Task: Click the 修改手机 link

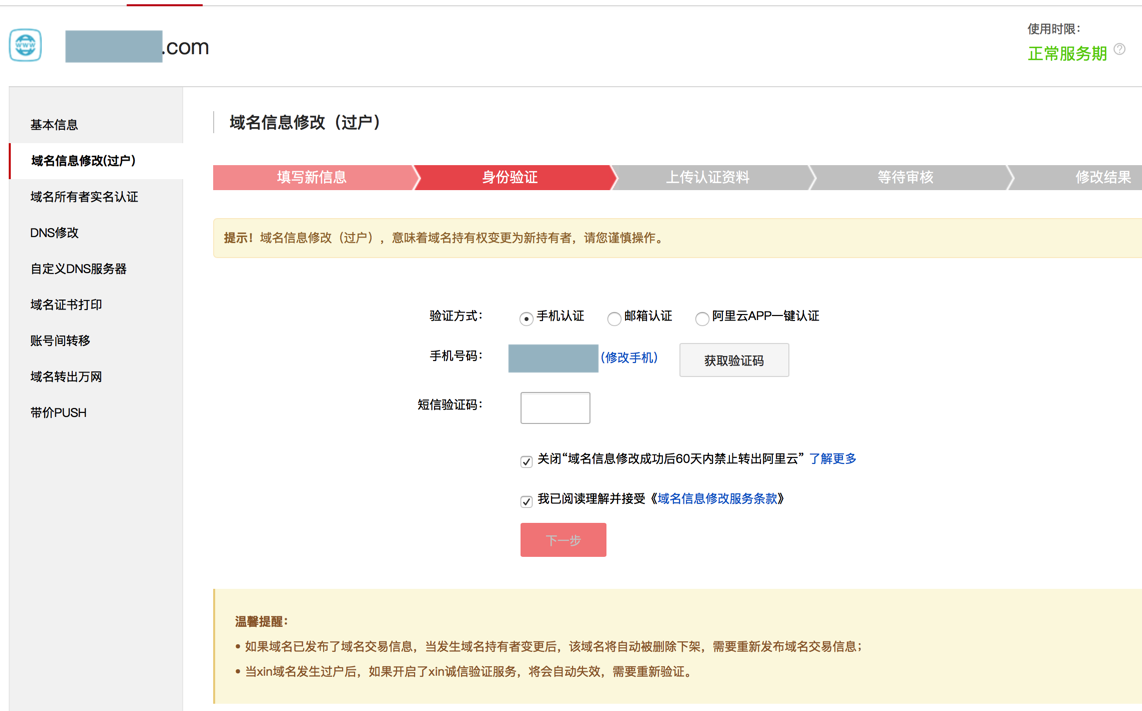Action: 629,358
